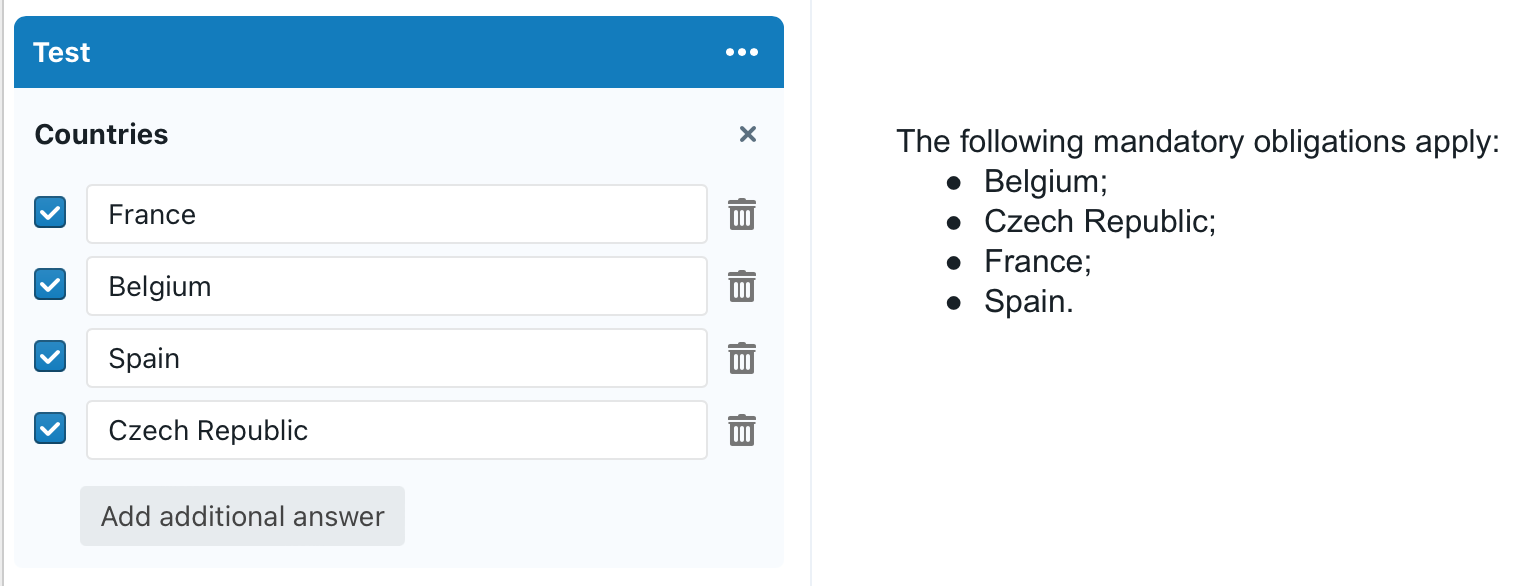This screenshot has width=1530, height=586.
Task: Remove the Spain answer using trash icon
Action: 741,358
